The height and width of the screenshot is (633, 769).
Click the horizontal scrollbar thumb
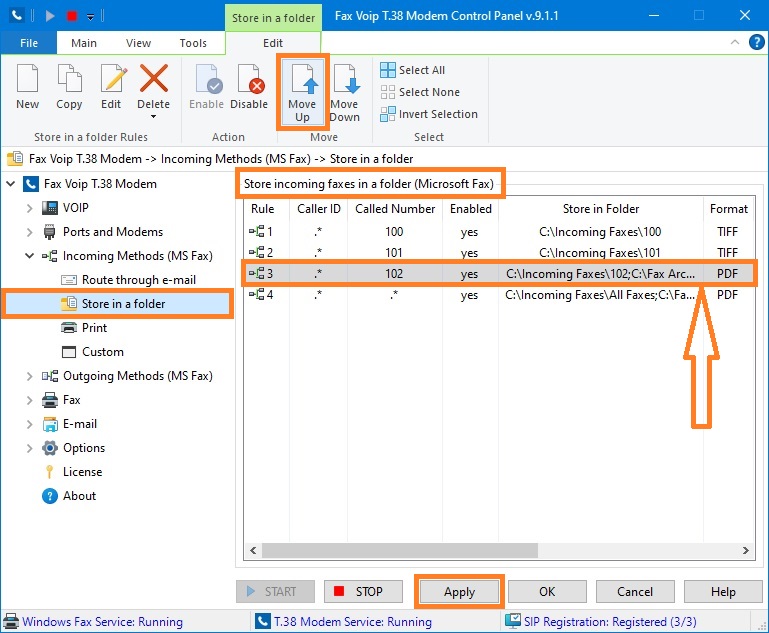tap(400, 551)
